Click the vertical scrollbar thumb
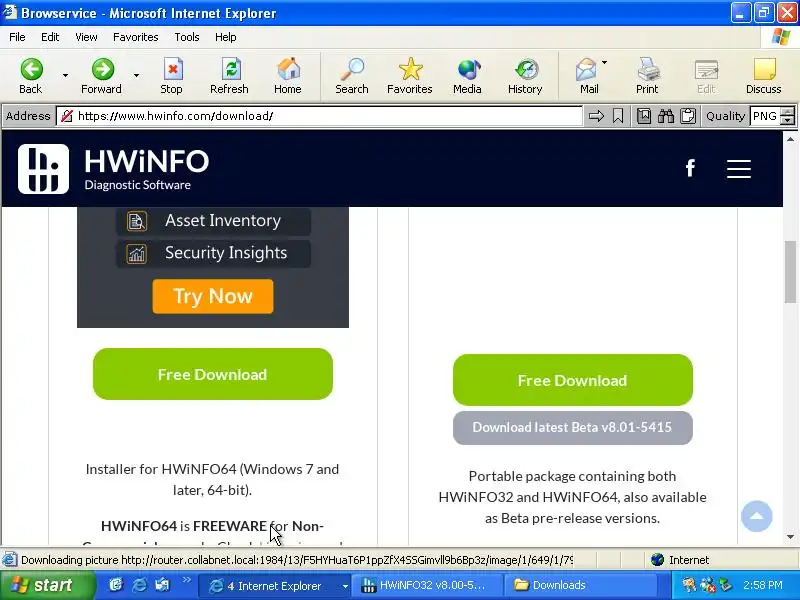This screenshot has height=600, width=800. 790,271
